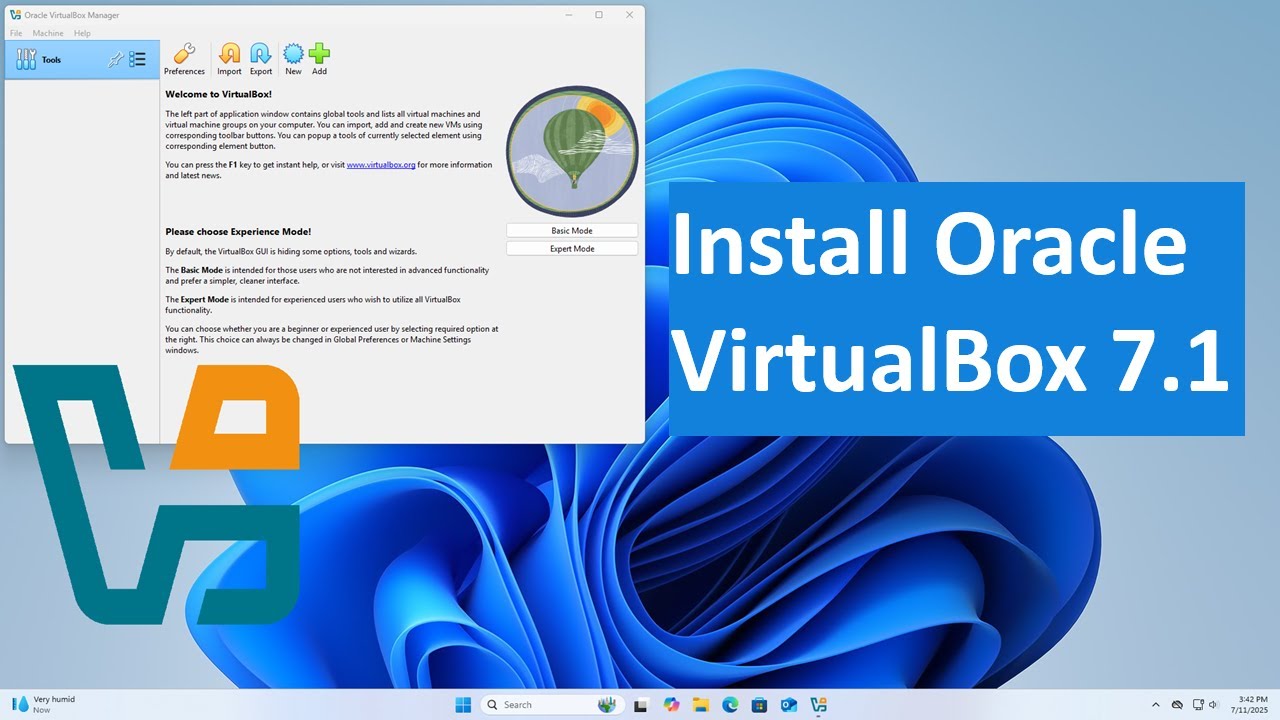Open Microsoft Store from the taskbar
Viewport: 1280px width, 720px height.
[759, 705]
